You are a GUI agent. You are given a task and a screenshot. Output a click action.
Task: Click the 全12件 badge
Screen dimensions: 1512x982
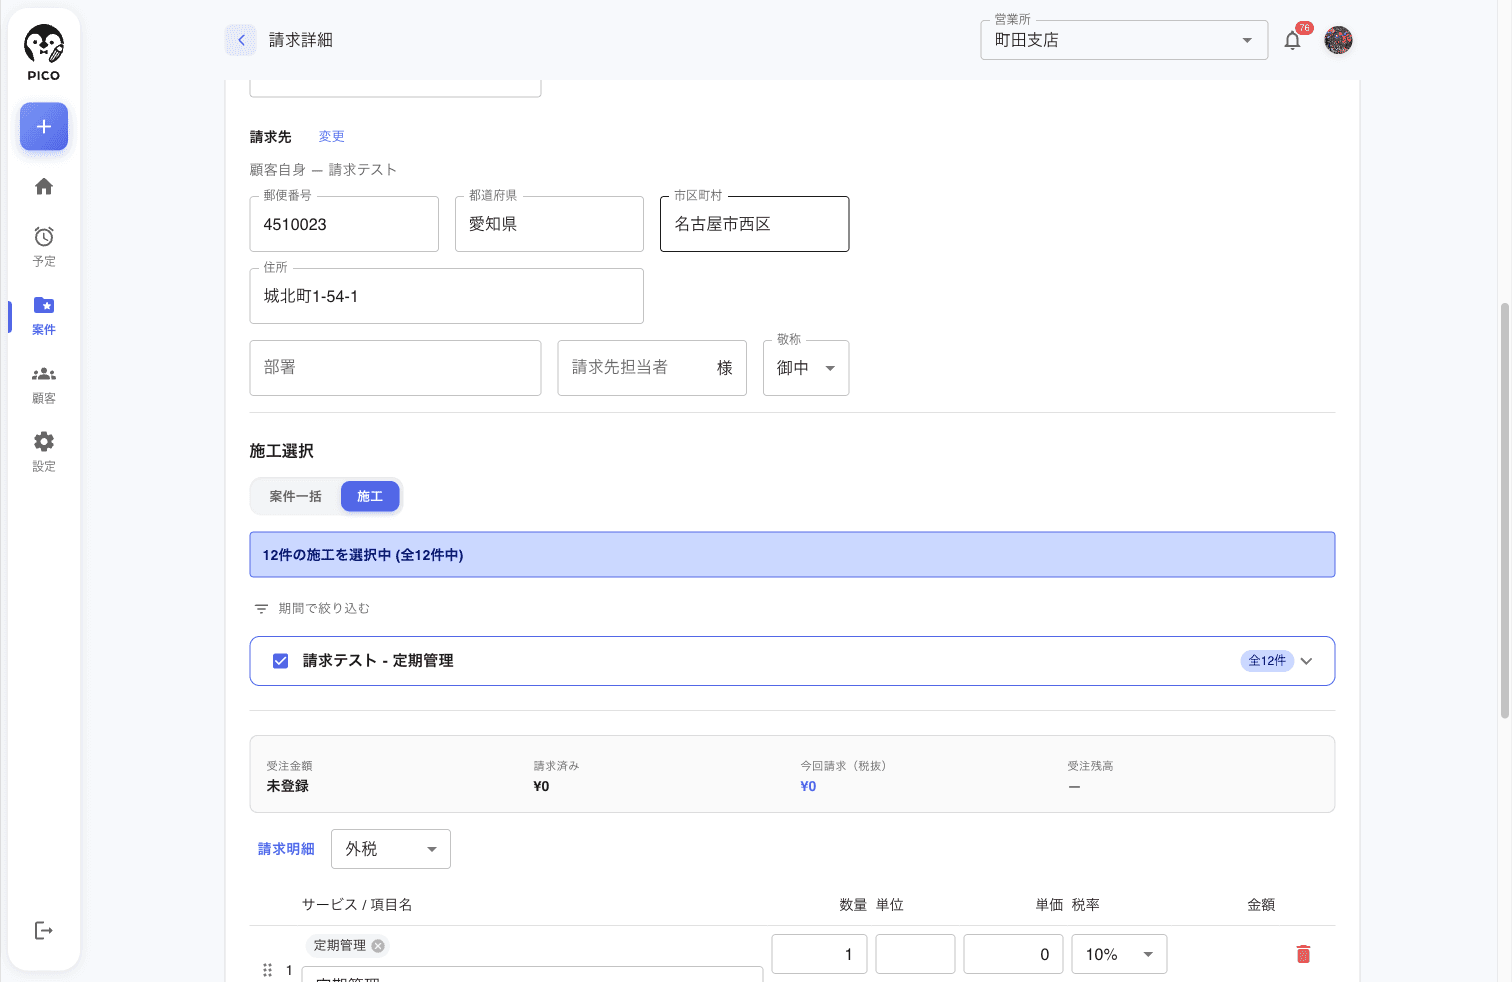tap(1267, 661)
